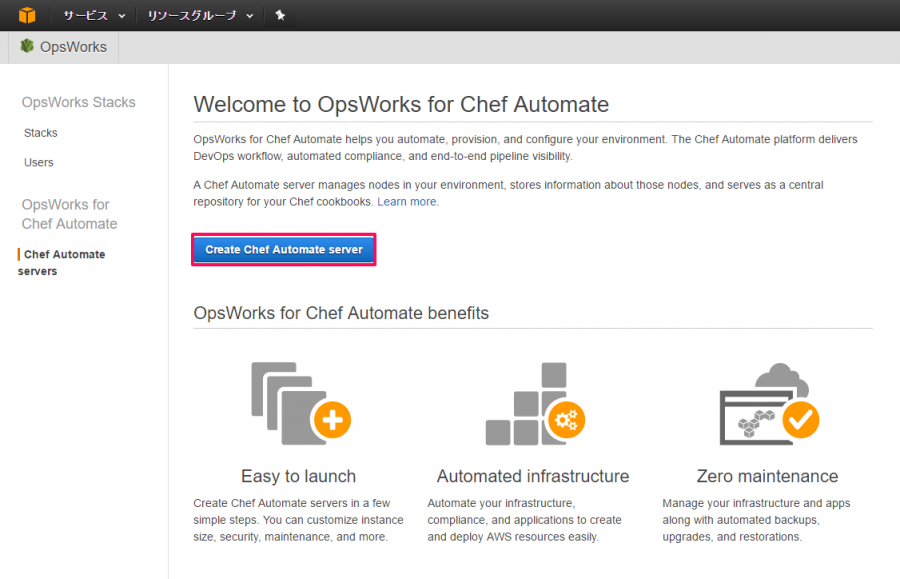Open the Learn more link
900x579 pixels.
pyautogui.click(x=406, y=201)
